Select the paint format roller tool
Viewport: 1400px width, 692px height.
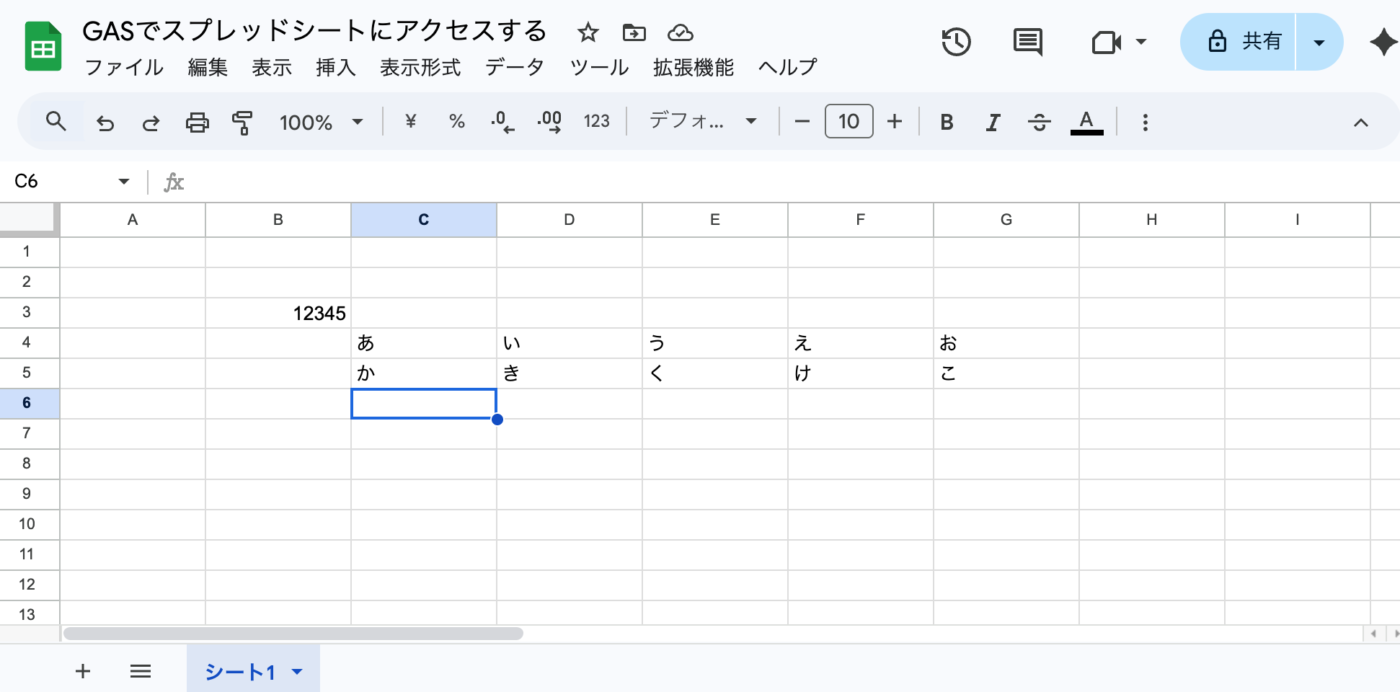(x=242, y=122)
